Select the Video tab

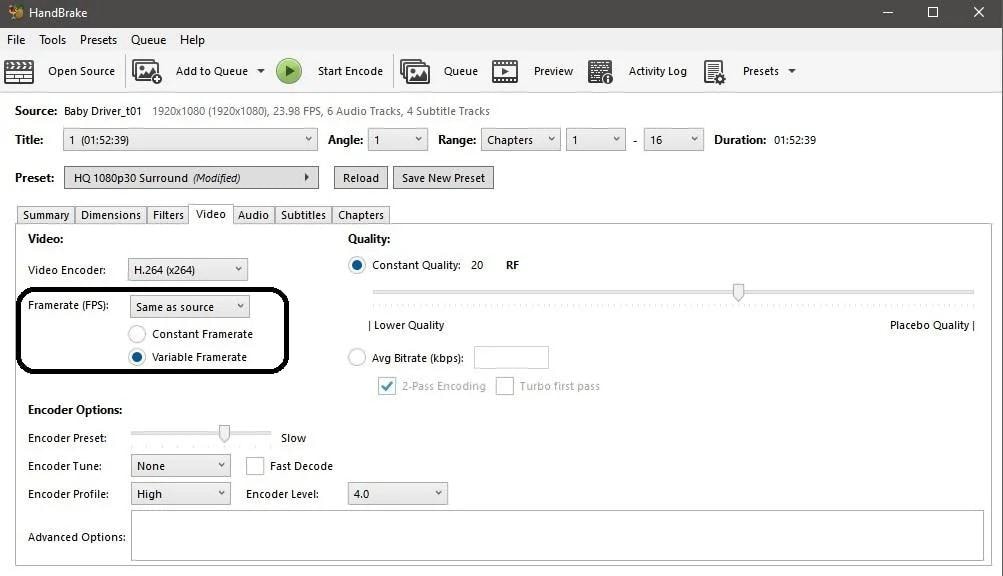click(x=210, y=214)
